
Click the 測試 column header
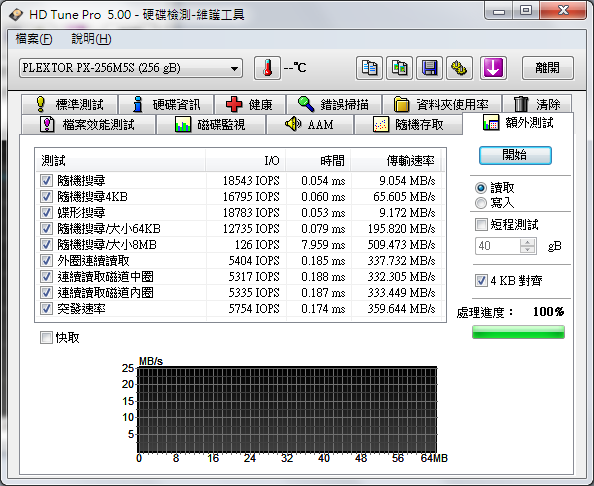(x=120, y=161)
